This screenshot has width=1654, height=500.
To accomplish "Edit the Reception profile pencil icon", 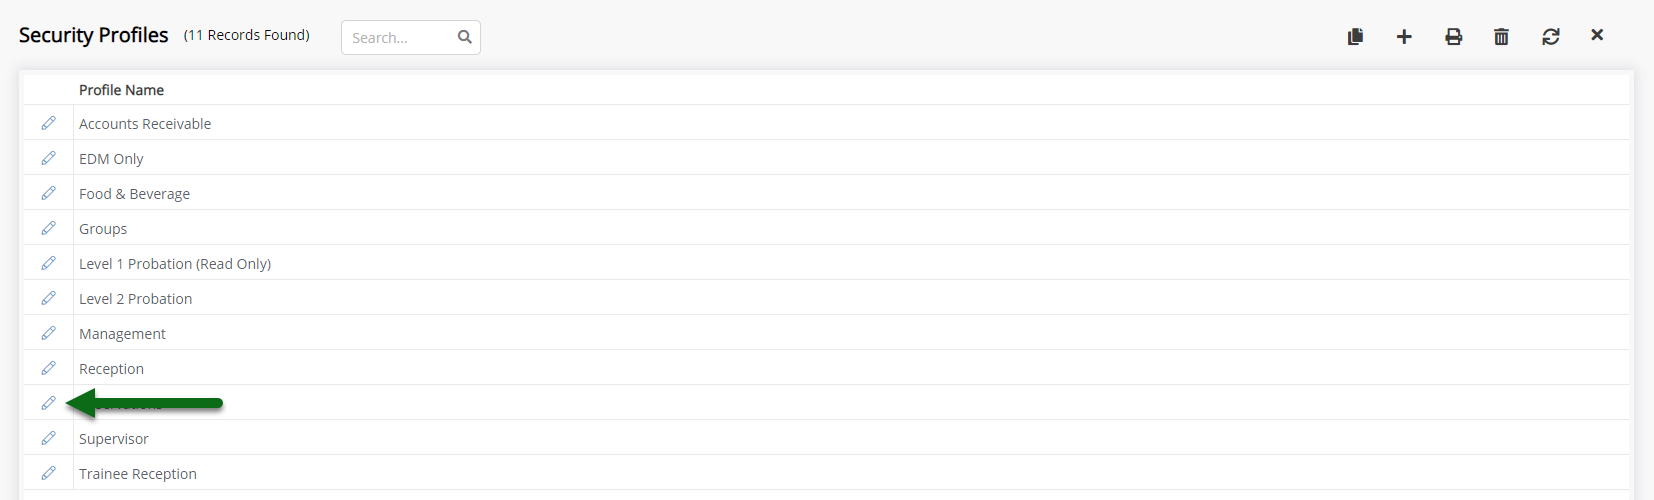I will click(48, 368).
